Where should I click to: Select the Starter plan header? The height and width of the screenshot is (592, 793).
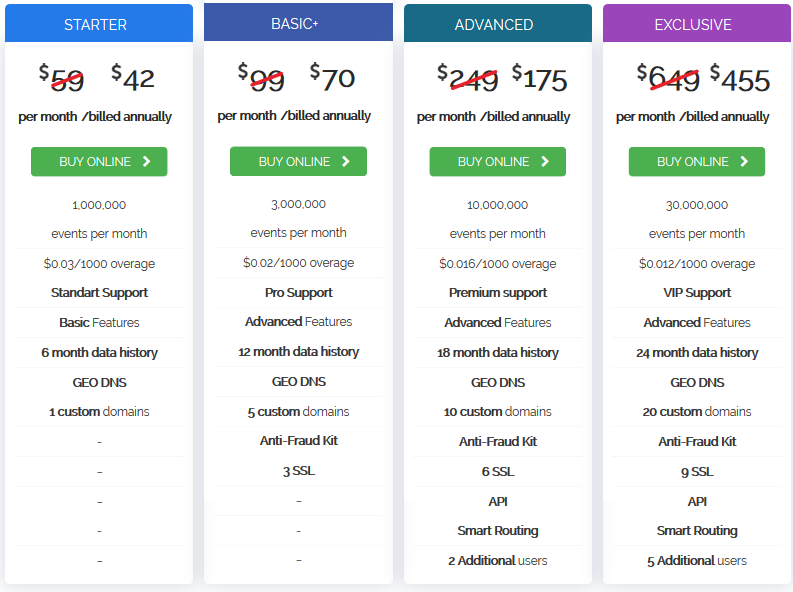[x=99, y=24]
